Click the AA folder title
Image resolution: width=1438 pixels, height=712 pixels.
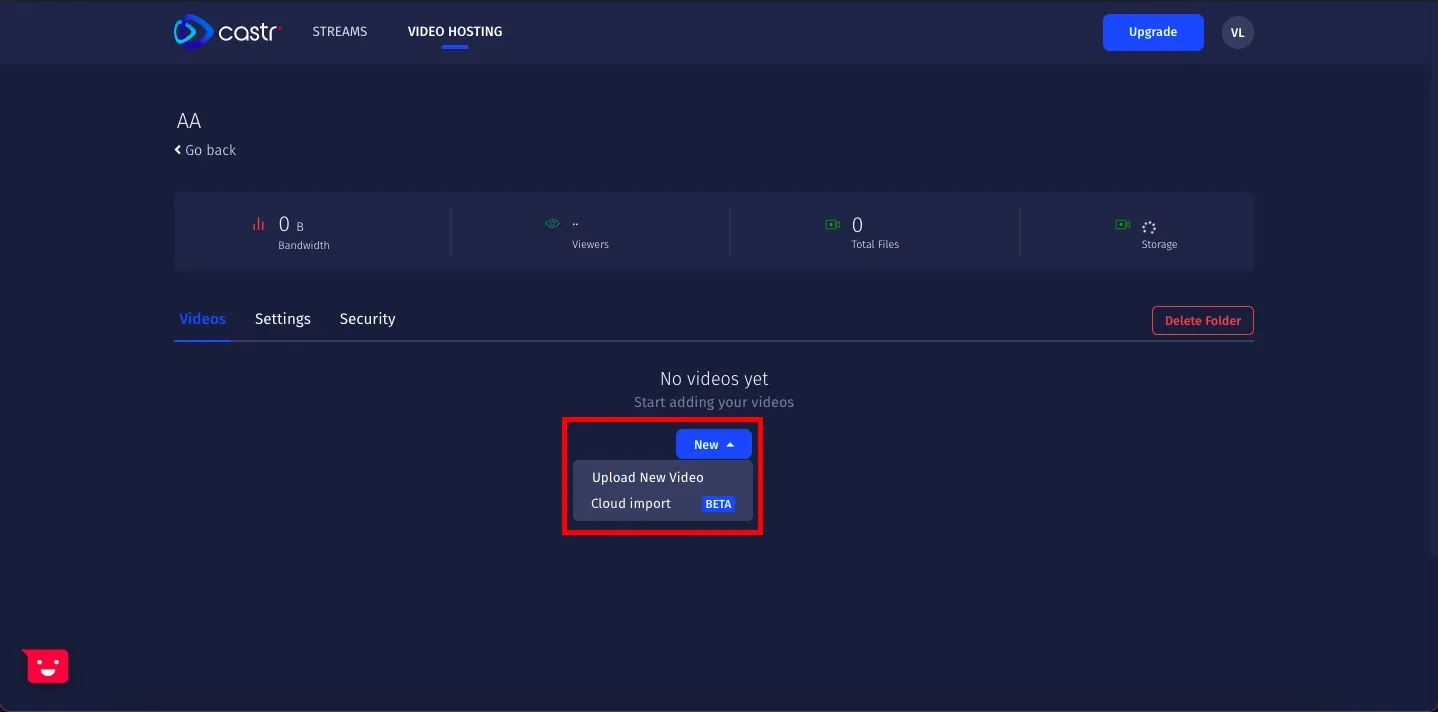click(x=189, y=121)
